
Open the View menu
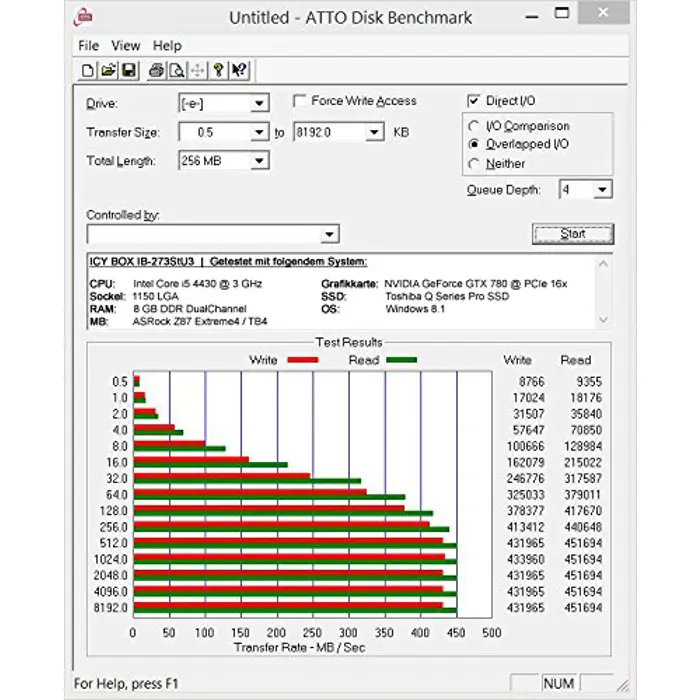126,45
